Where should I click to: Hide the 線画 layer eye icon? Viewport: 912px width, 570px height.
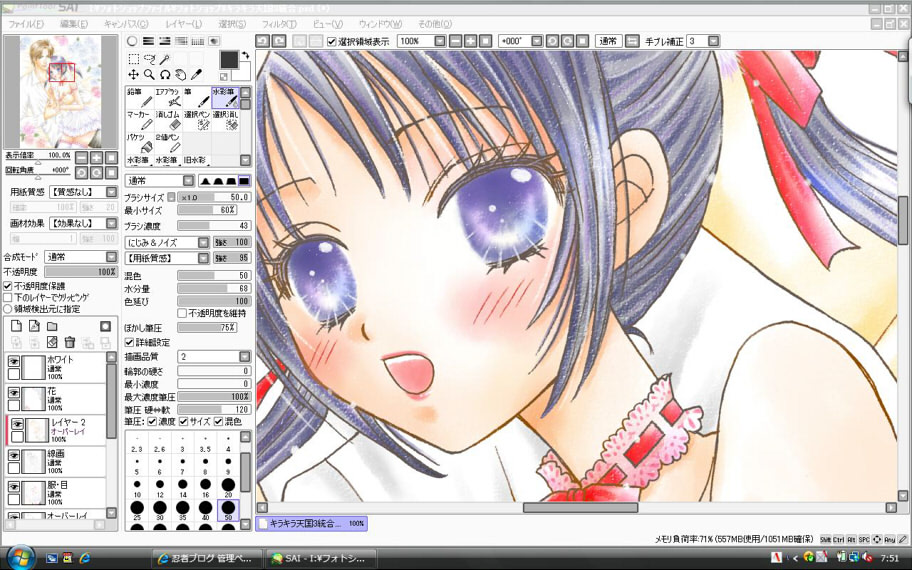point(14,455)
